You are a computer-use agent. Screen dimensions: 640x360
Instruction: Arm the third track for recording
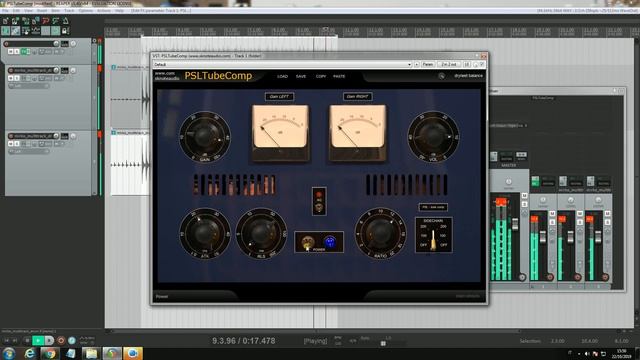point(11,136)
